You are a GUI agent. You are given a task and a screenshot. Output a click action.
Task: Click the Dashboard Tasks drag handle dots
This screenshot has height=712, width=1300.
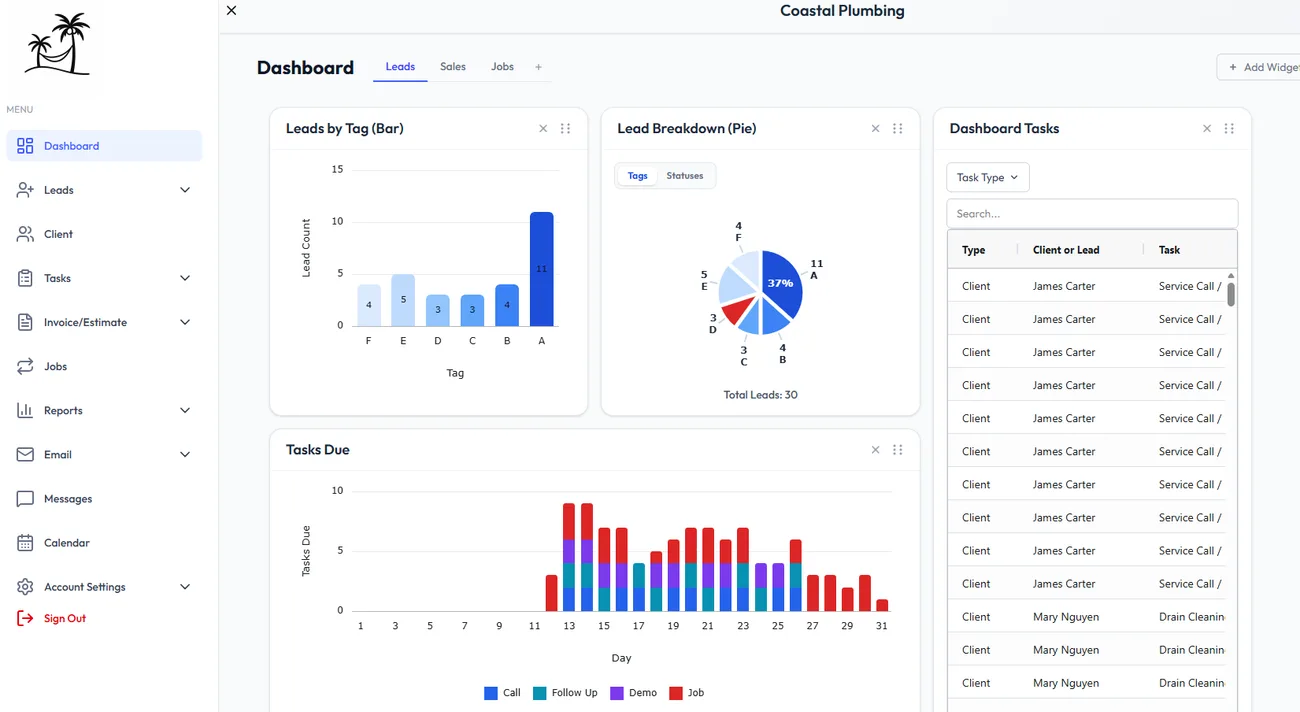(x=1229, y=128)
